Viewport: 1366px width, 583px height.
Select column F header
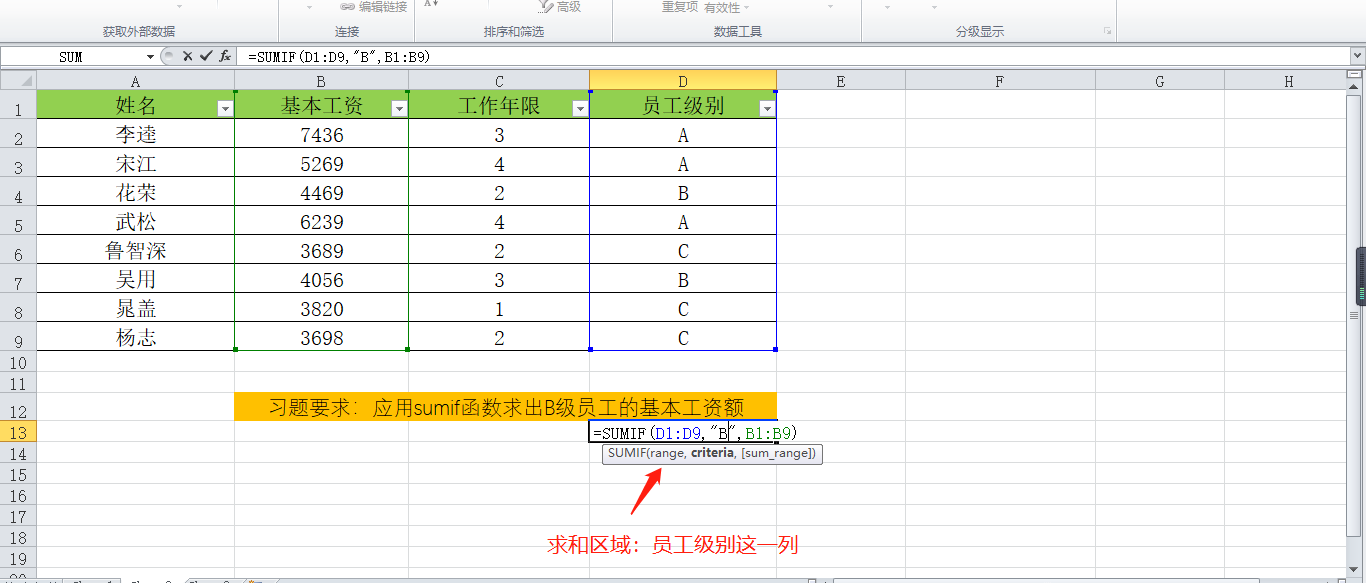1000,81
